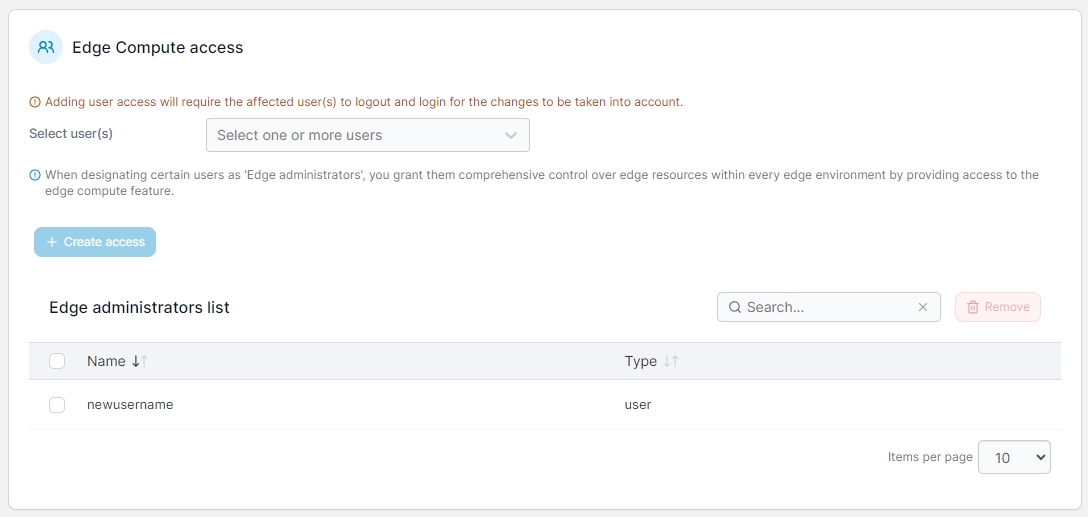1088x517 pixels.
Task: Click the orange warning icon beside logout notice
Action: pos(35,102)
